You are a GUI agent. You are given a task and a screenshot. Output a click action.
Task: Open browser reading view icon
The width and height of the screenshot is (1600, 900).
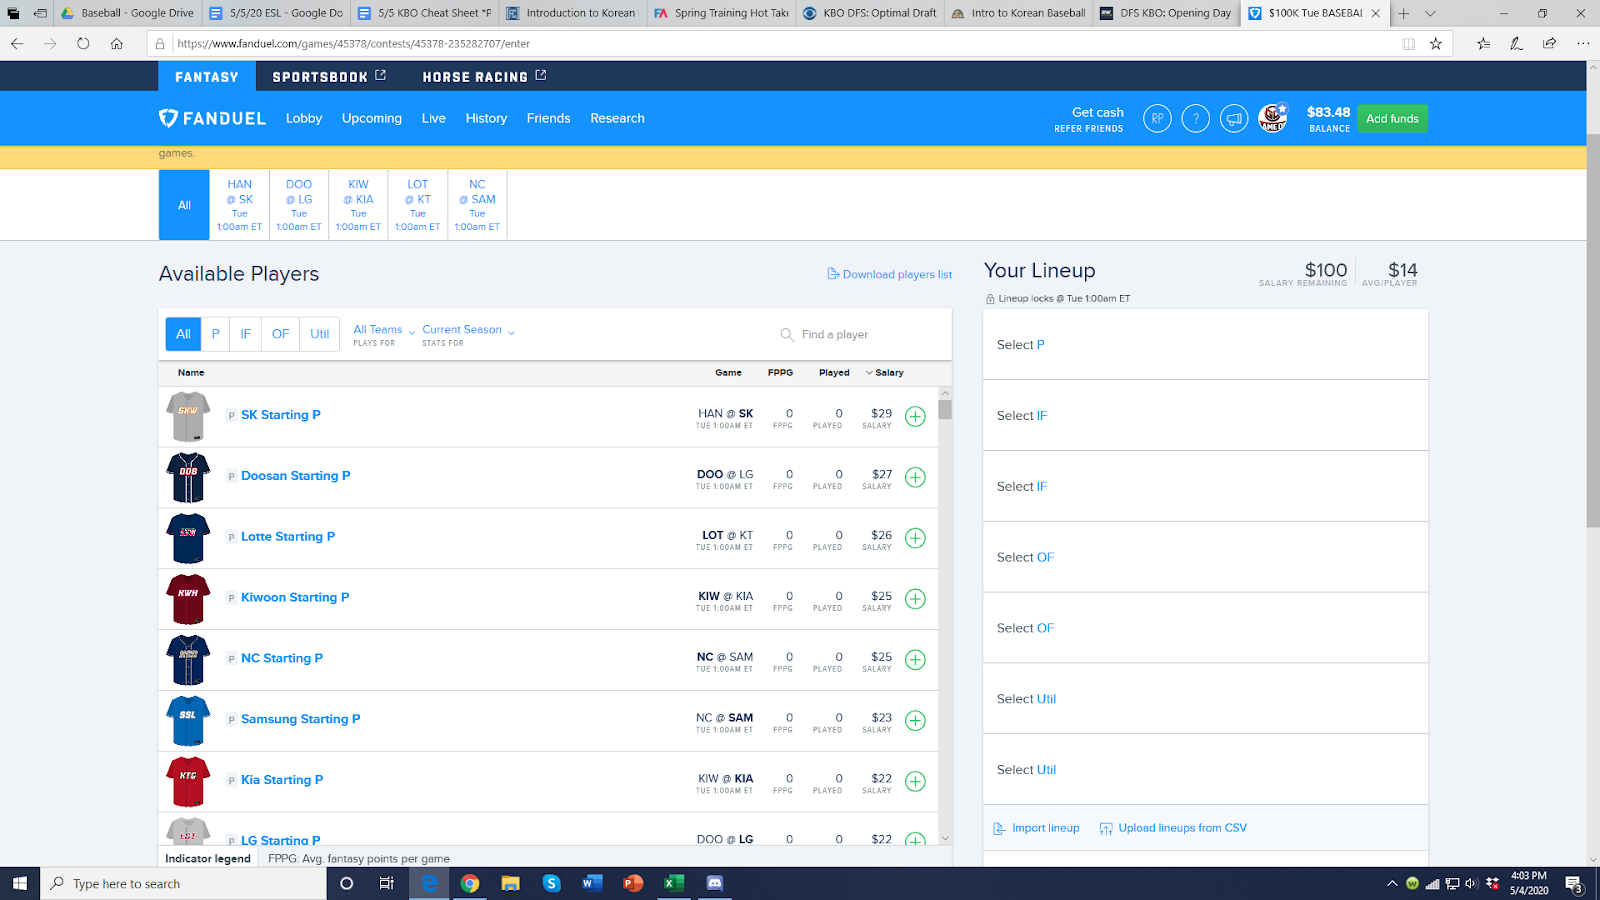[x=1408, y=43]
